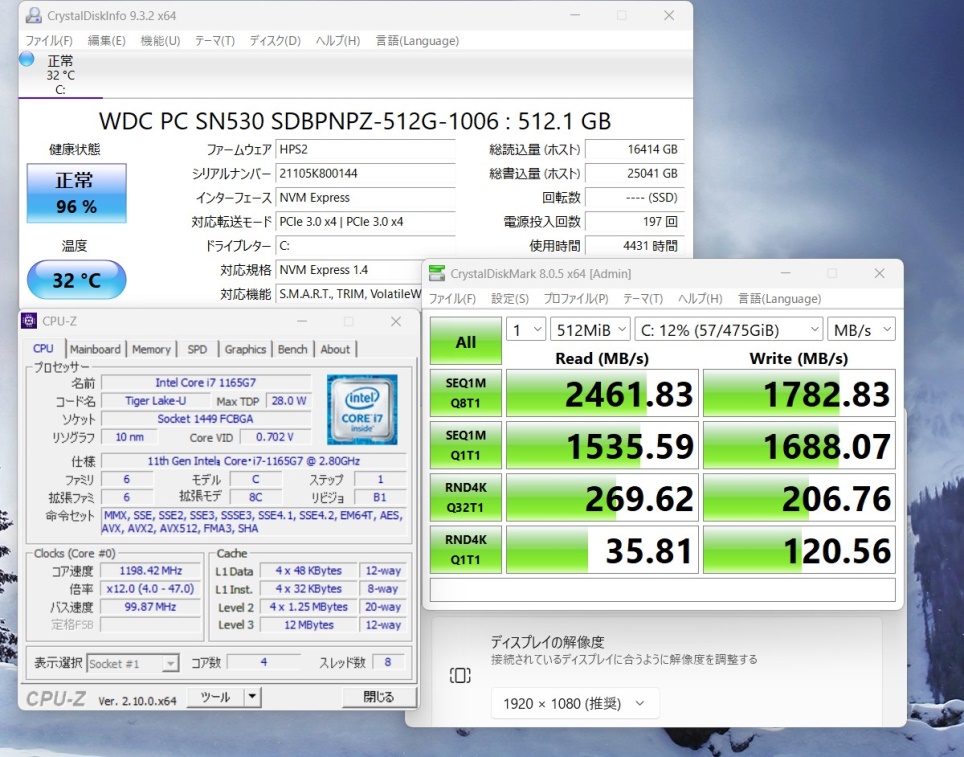Open the ツール dropdown arrow in CPU-Z
This screenshot has height=757, width=964.
[x=252, y=697]
